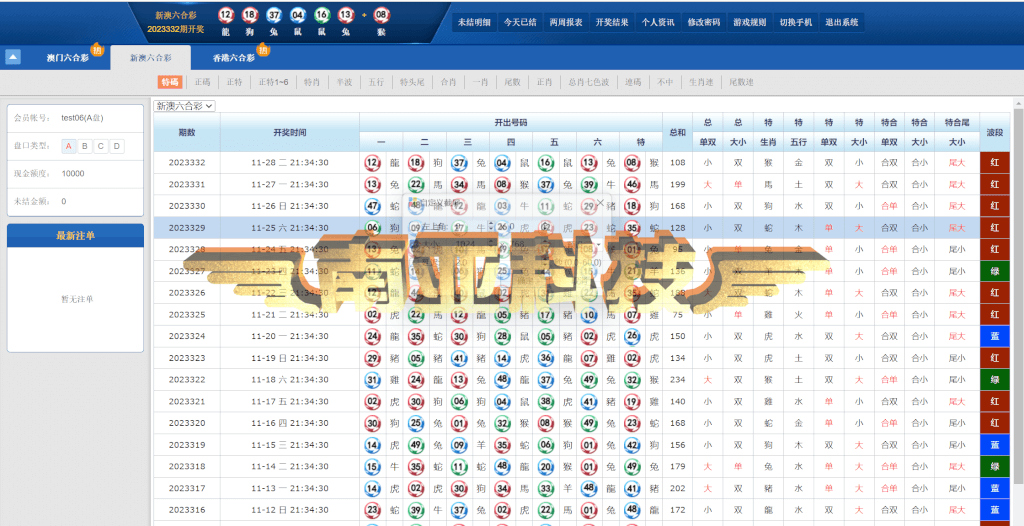The height and width of the screenshot is (526, 1024).
Task: Click ball 20 in row 2023318
Action: 546,466
